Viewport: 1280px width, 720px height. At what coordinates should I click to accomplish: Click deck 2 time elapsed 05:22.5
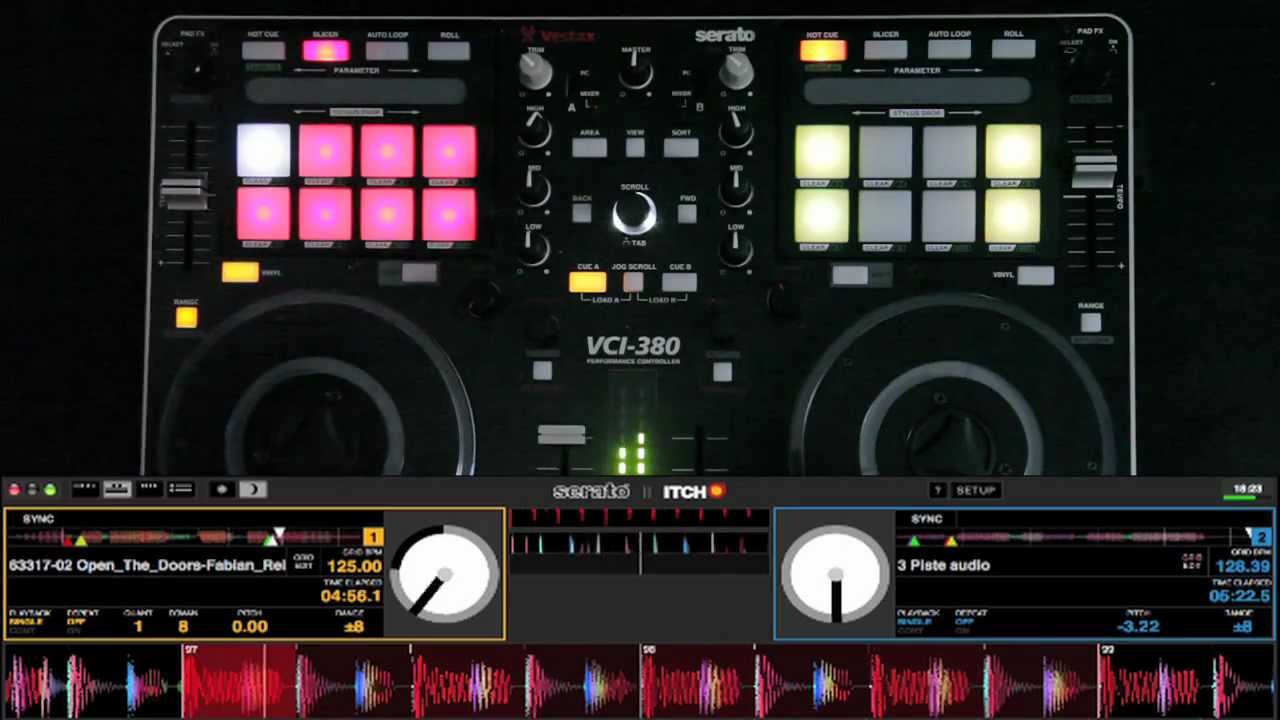coord(1239,595)
